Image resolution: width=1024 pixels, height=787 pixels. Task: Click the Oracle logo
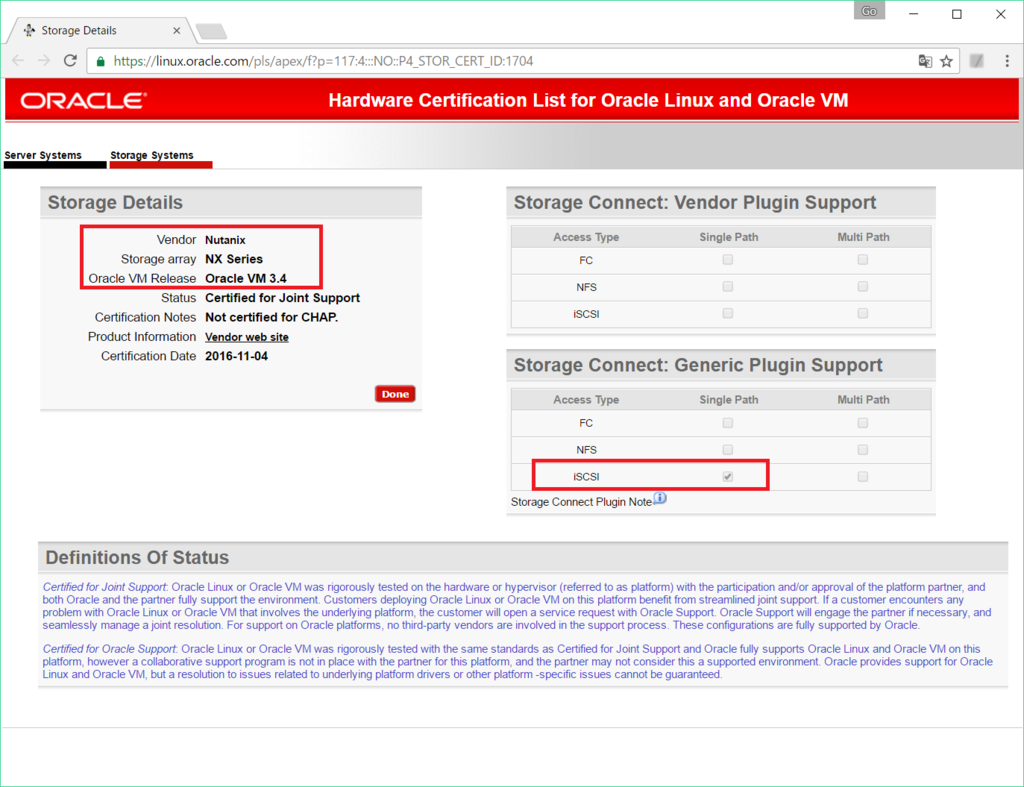[84, 101]
